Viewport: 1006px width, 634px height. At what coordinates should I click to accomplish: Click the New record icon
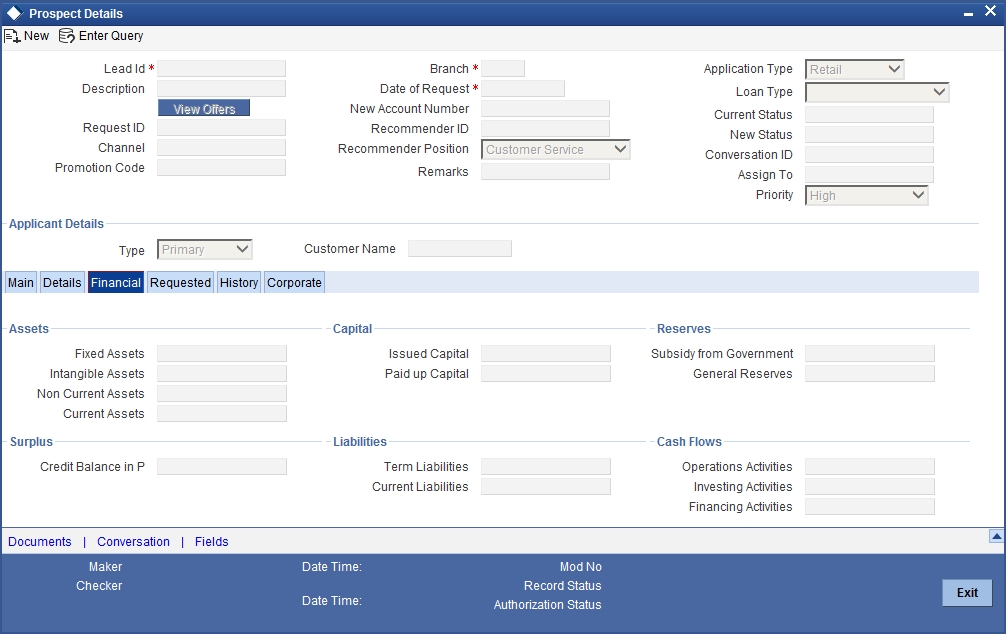pyautogui.click(x=12, y=36)
